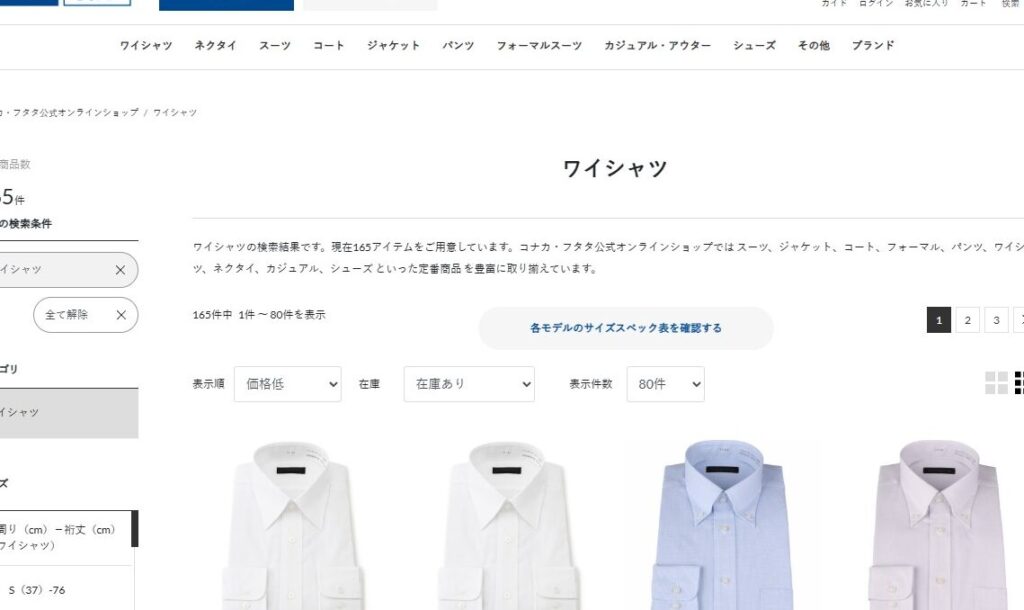Click 各モデルのサイズスペック表を確認する button
This screenshot has height=610, width=1024.
pyautogui.click(x=626, y=328)
